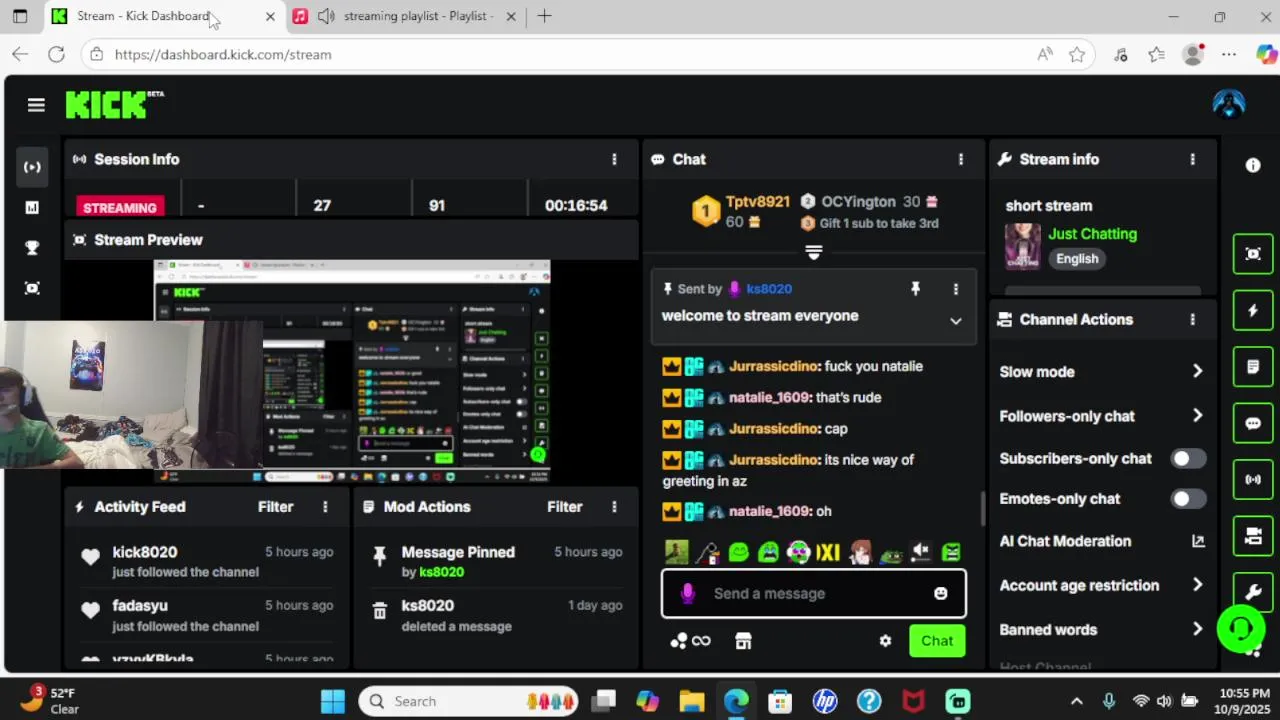1280x720 pixels.
Task: Open the trophy achievements sidebar icon
Action: (32, 248)
